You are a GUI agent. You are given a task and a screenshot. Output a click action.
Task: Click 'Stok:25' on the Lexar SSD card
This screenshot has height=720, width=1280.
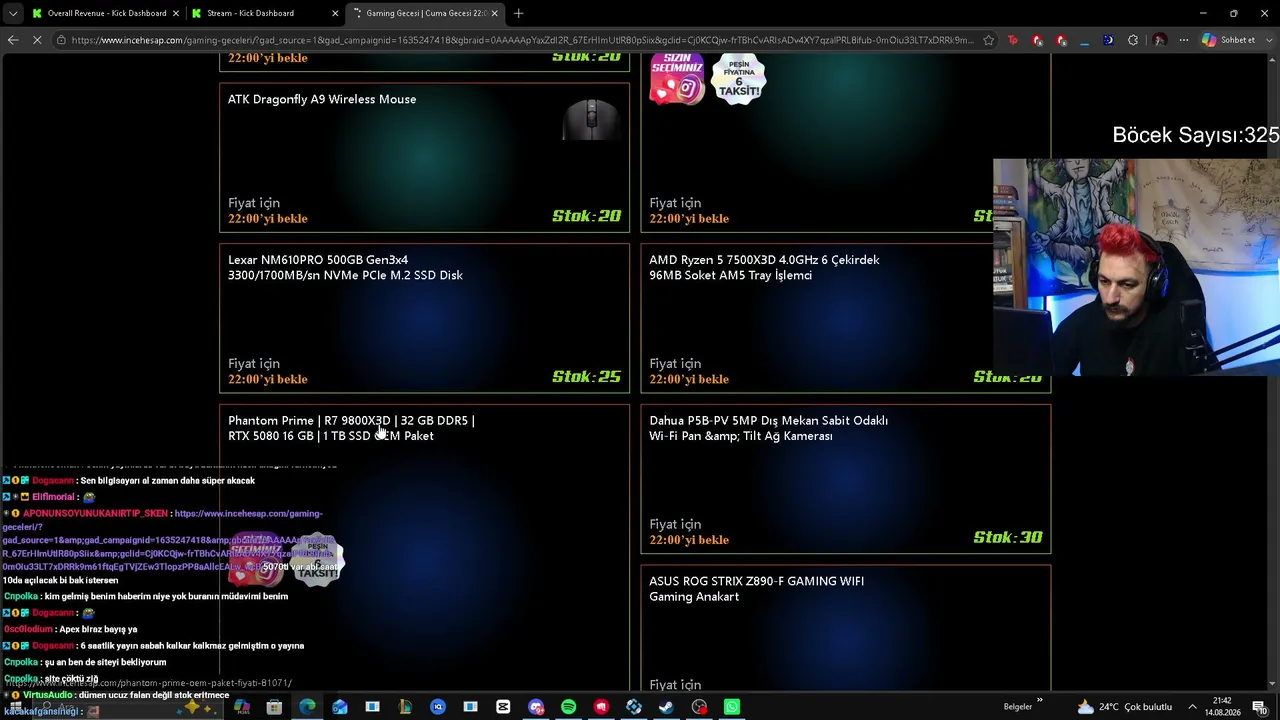586,377
